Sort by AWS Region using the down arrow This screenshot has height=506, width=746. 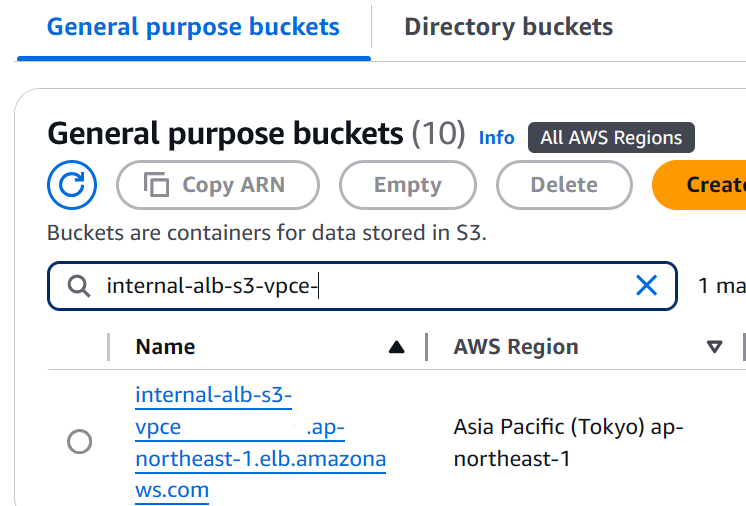(714, 347)
